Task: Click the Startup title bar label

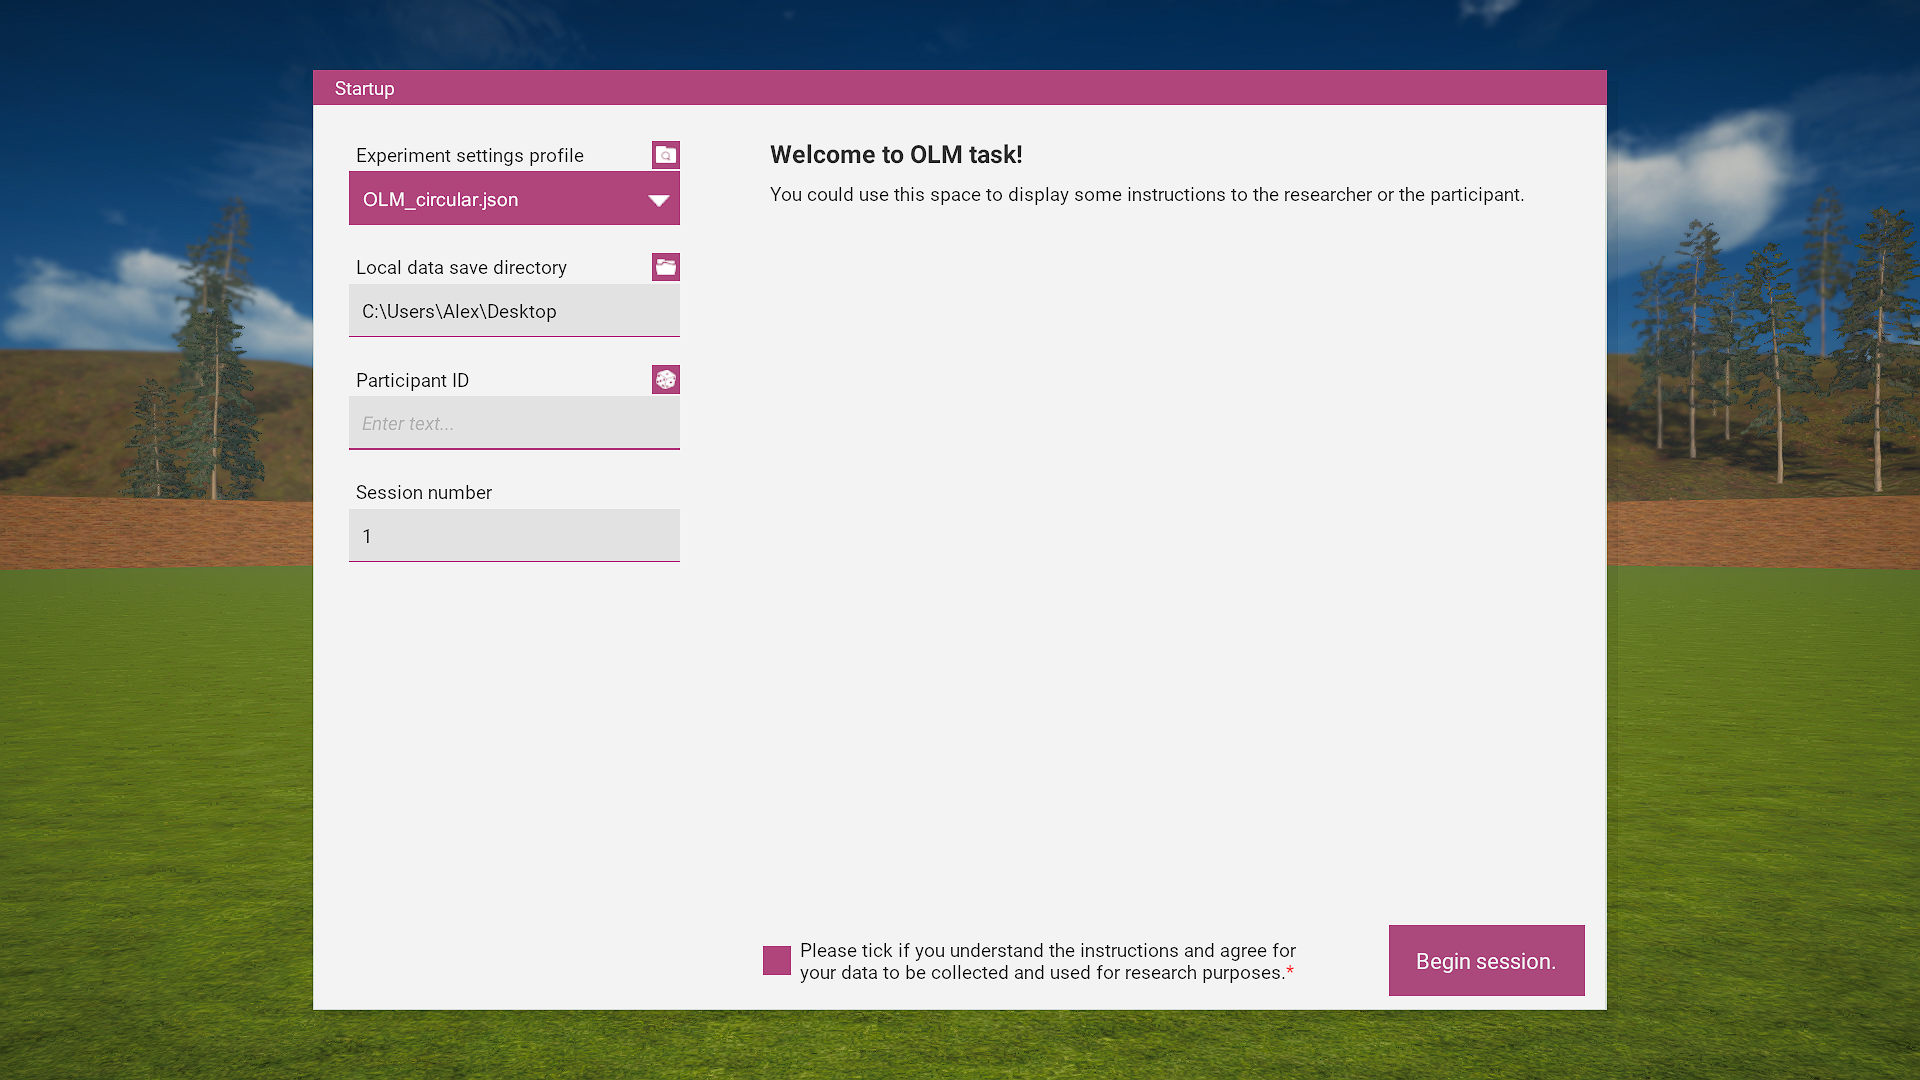Action: point(365,89)
